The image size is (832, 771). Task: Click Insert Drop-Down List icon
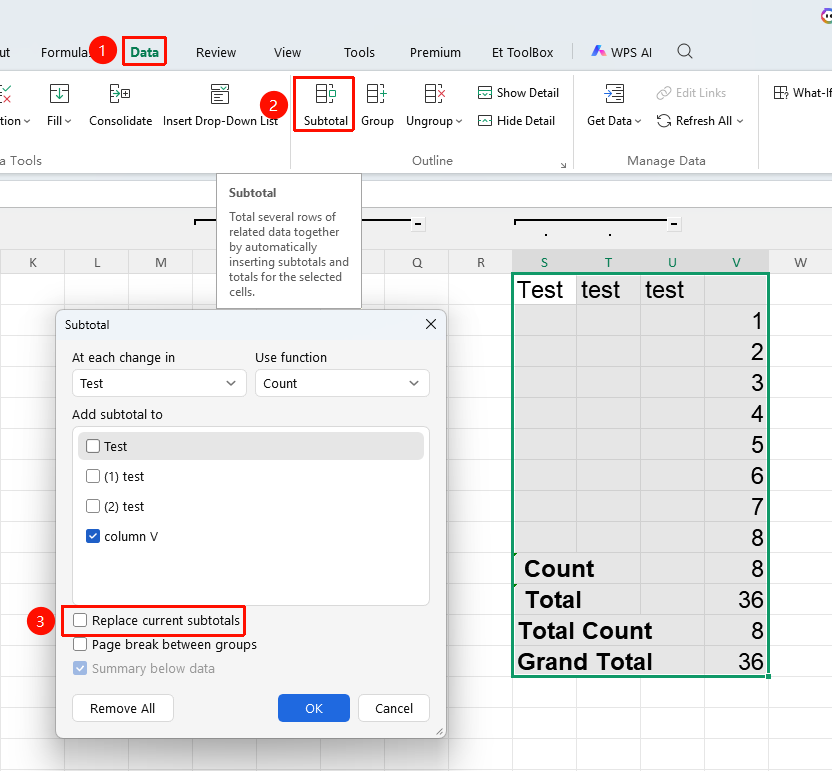coord(220,94)
